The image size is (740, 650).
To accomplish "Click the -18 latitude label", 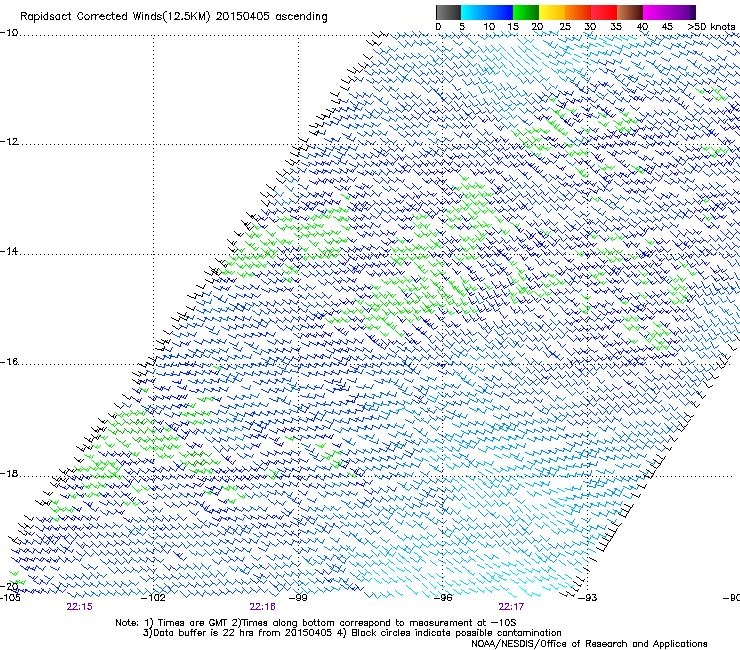I will (9, 473).
